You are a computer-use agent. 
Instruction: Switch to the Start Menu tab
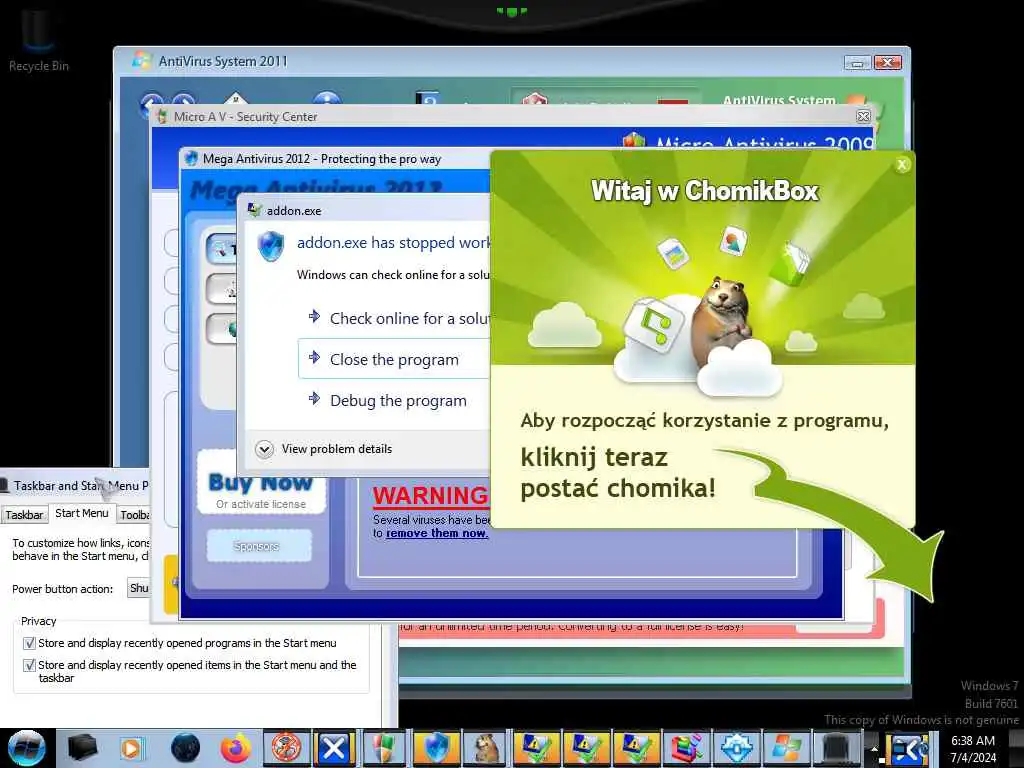pyautogui.click(x=82, y=513)
